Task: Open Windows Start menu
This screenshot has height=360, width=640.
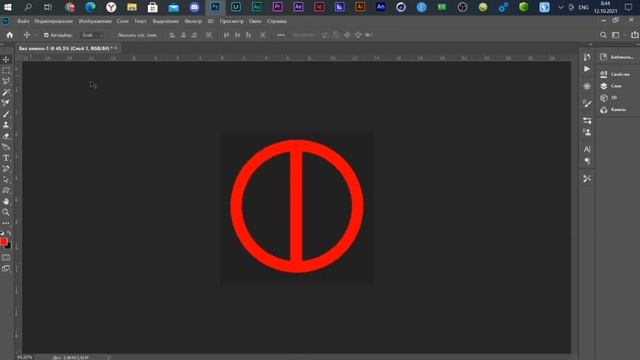Action: [x=8, y=7]
